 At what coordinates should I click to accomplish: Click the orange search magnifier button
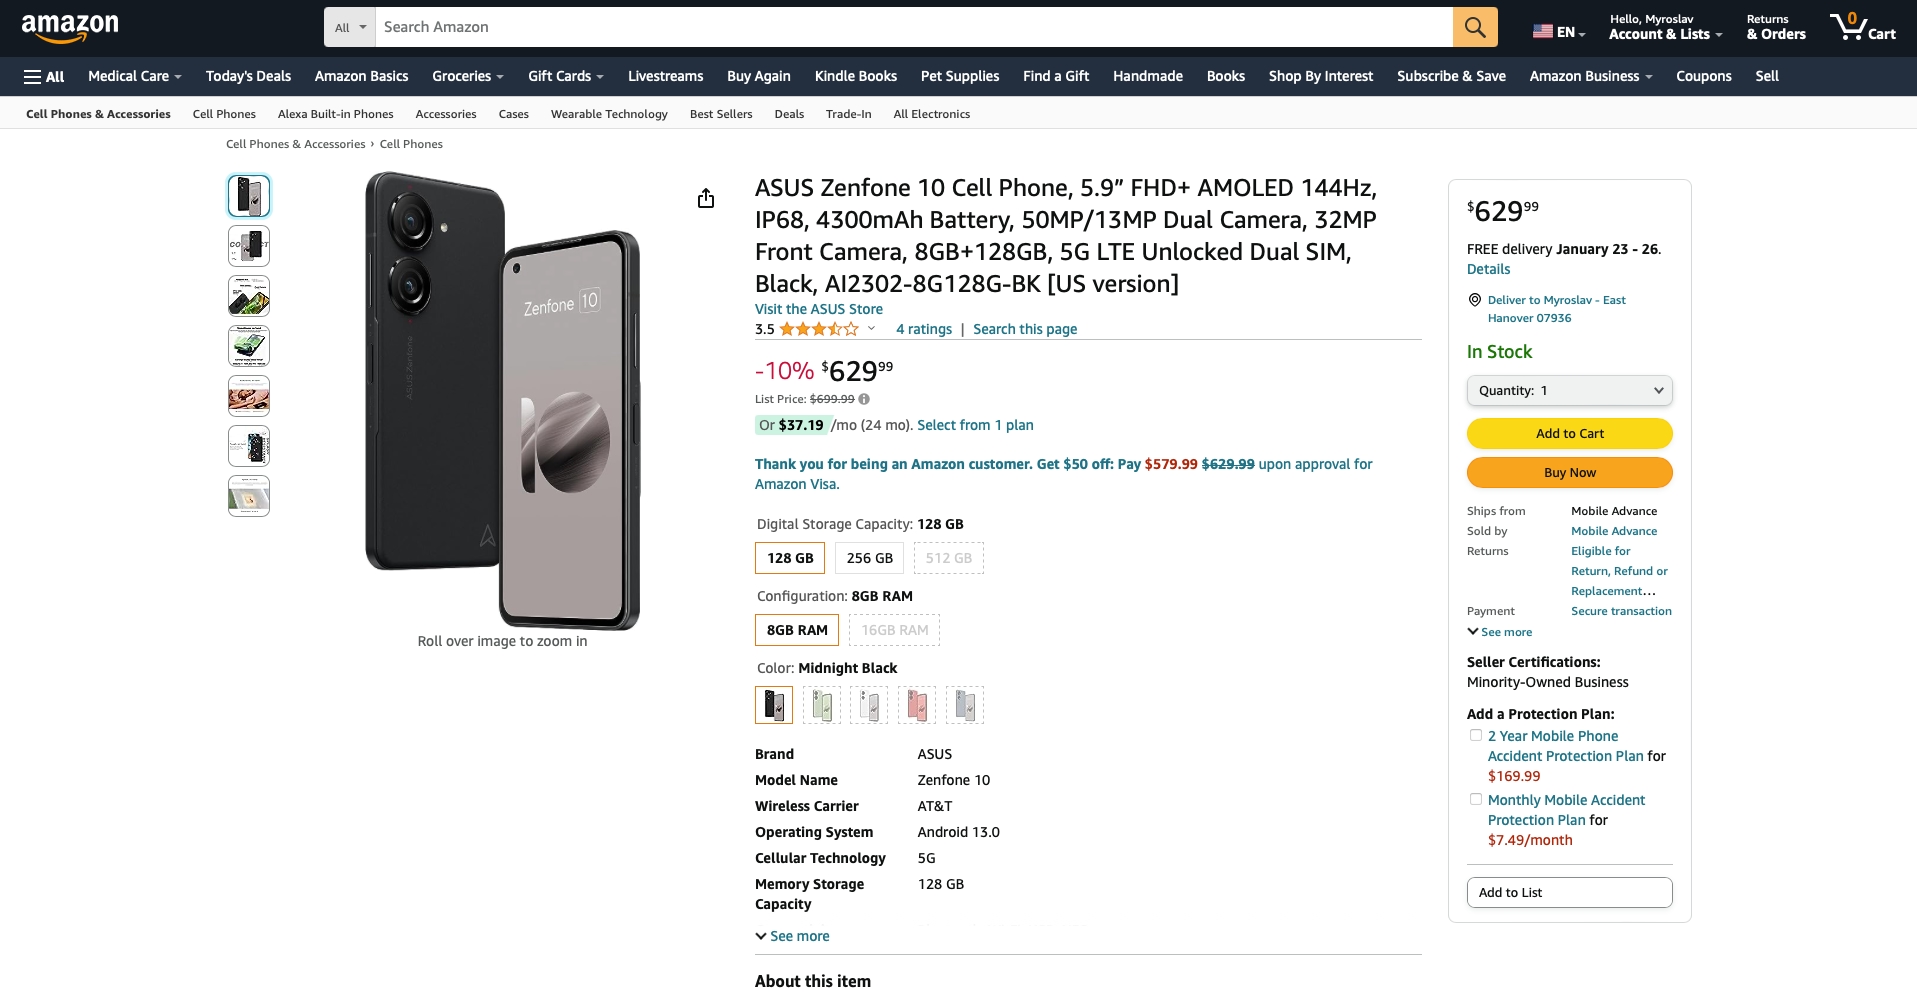coord(1474,27)
